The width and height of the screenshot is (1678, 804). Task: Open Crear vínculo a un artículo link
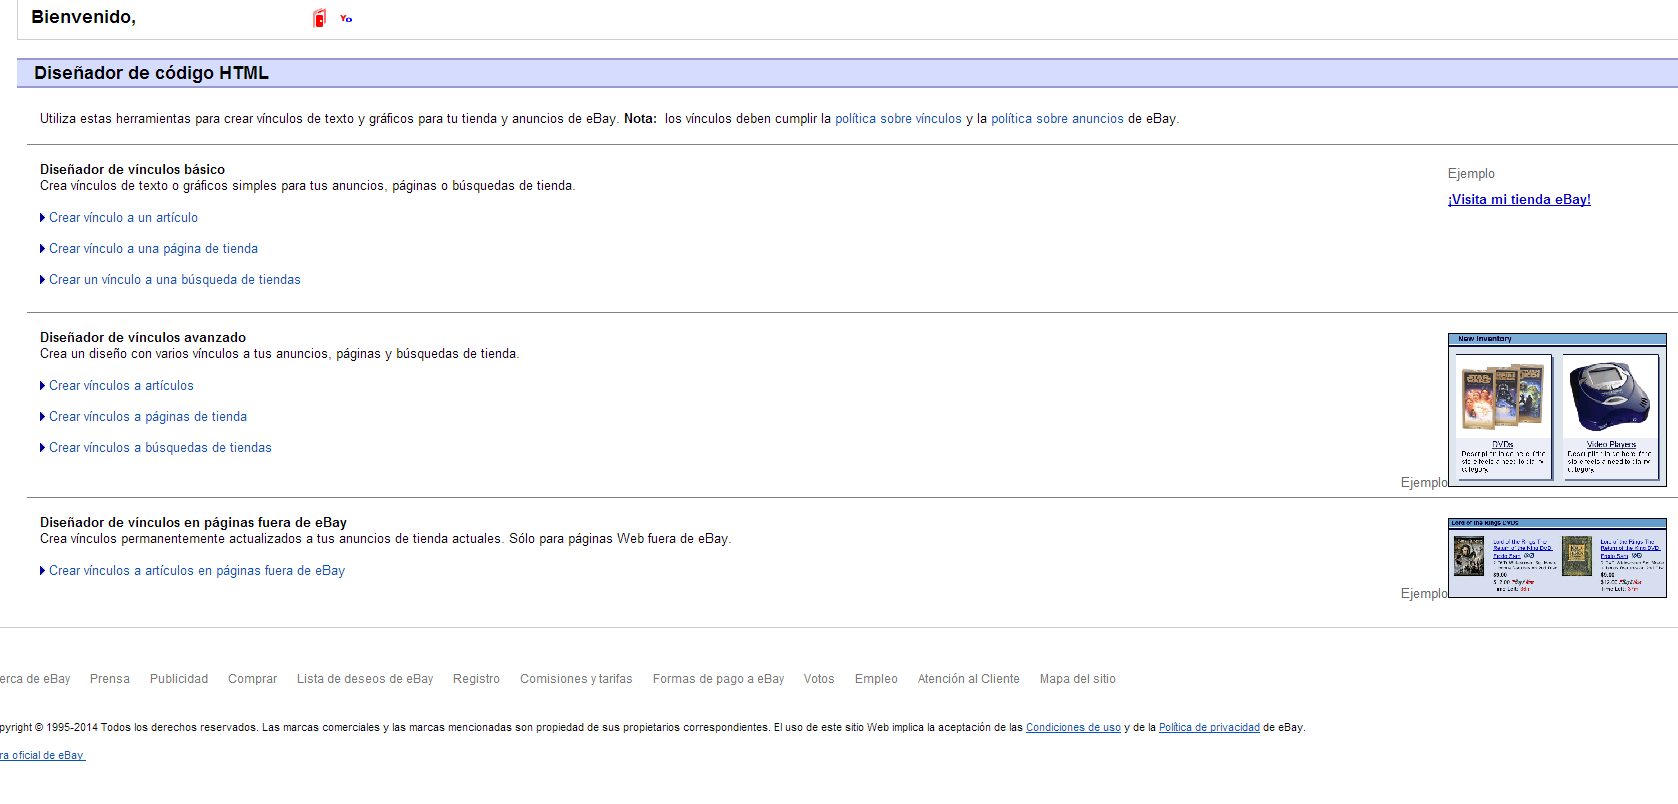click(123, 218)
